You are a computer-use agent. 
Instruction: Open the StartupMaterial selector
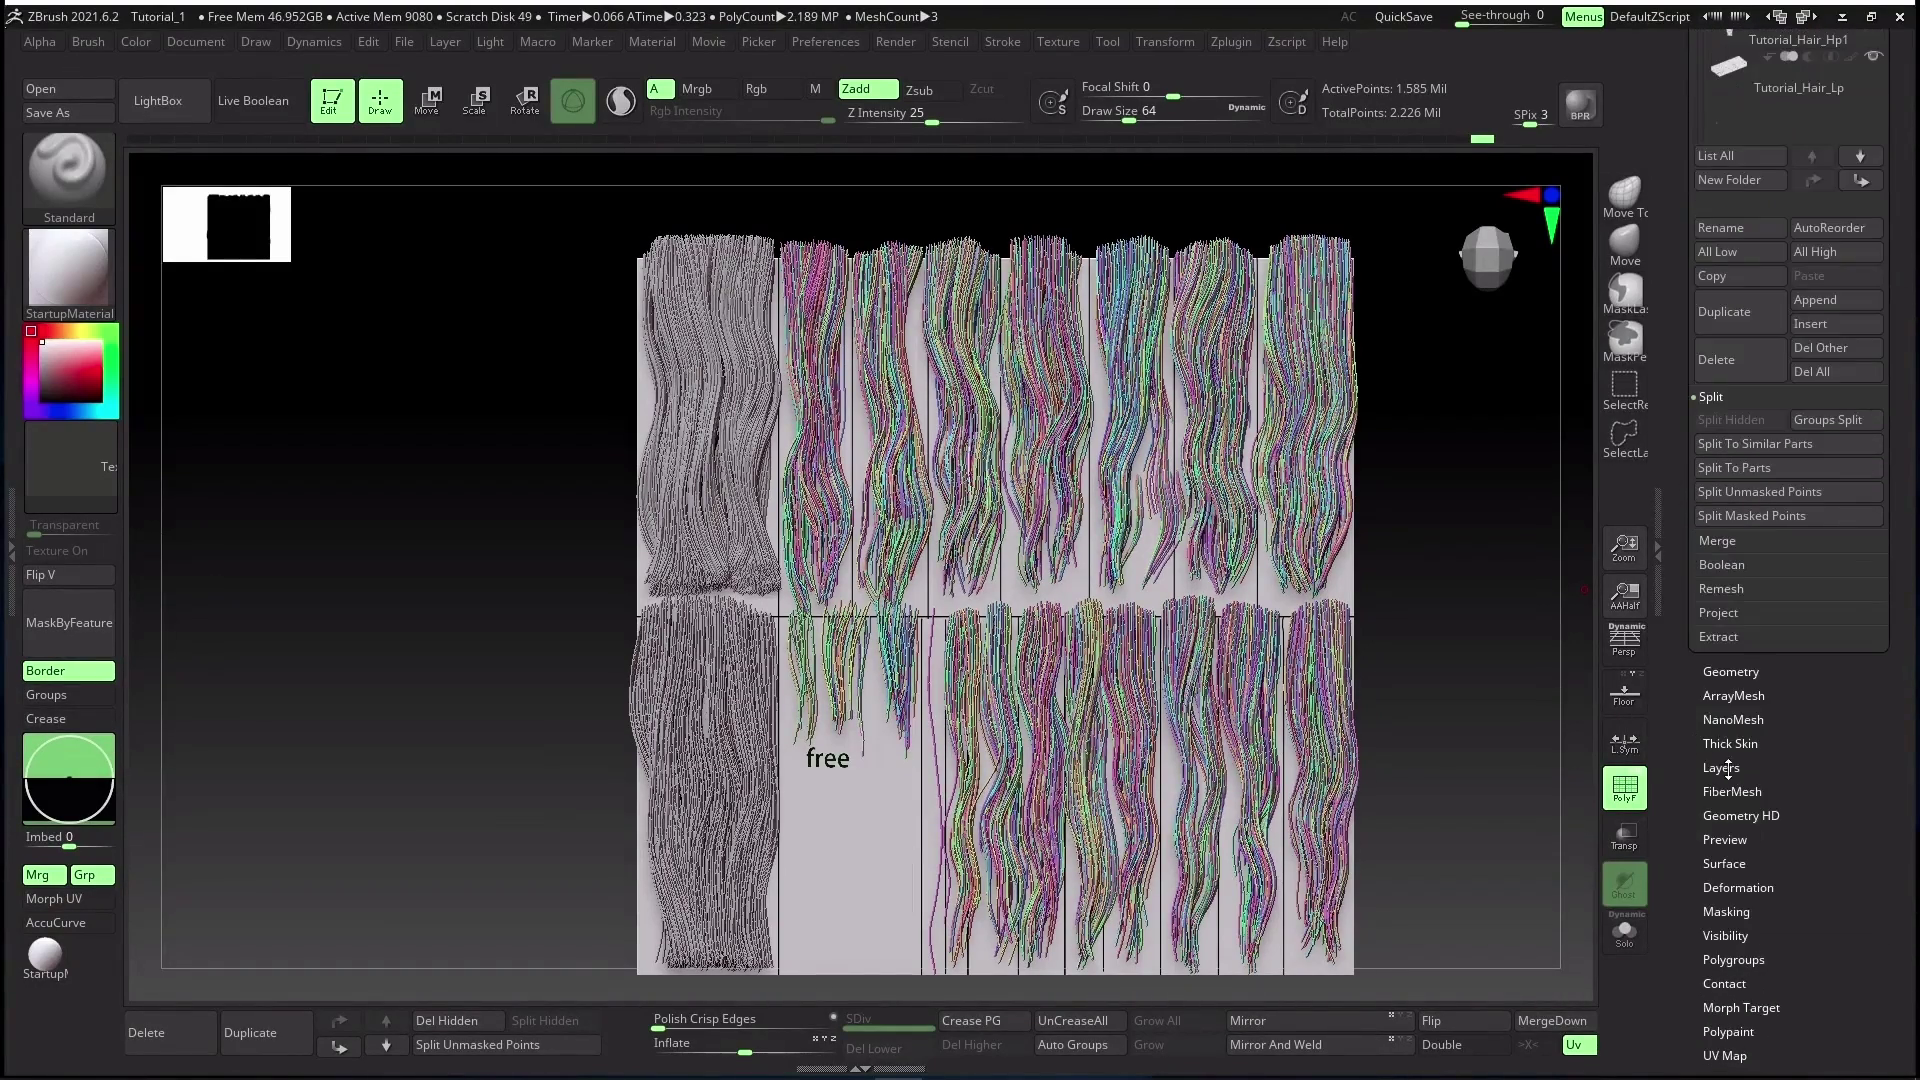click(69, 274)
